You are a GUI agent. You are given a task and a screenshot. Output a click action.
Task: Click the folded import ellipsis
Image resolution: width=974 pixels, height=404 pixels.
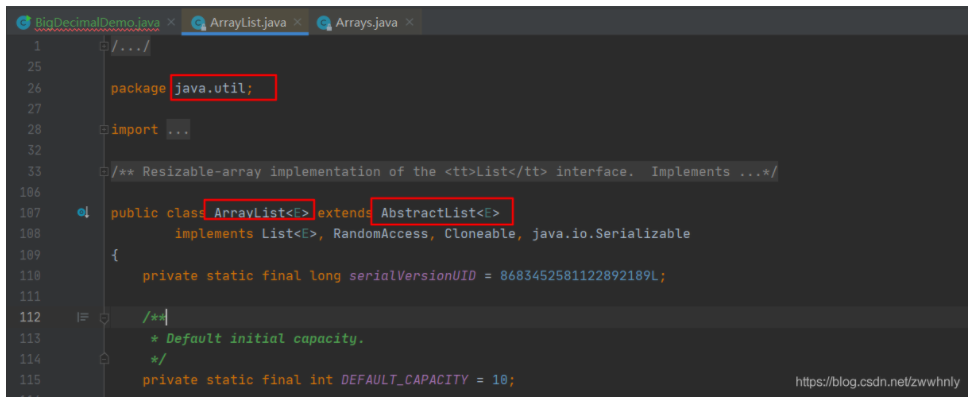click(178, 130)
